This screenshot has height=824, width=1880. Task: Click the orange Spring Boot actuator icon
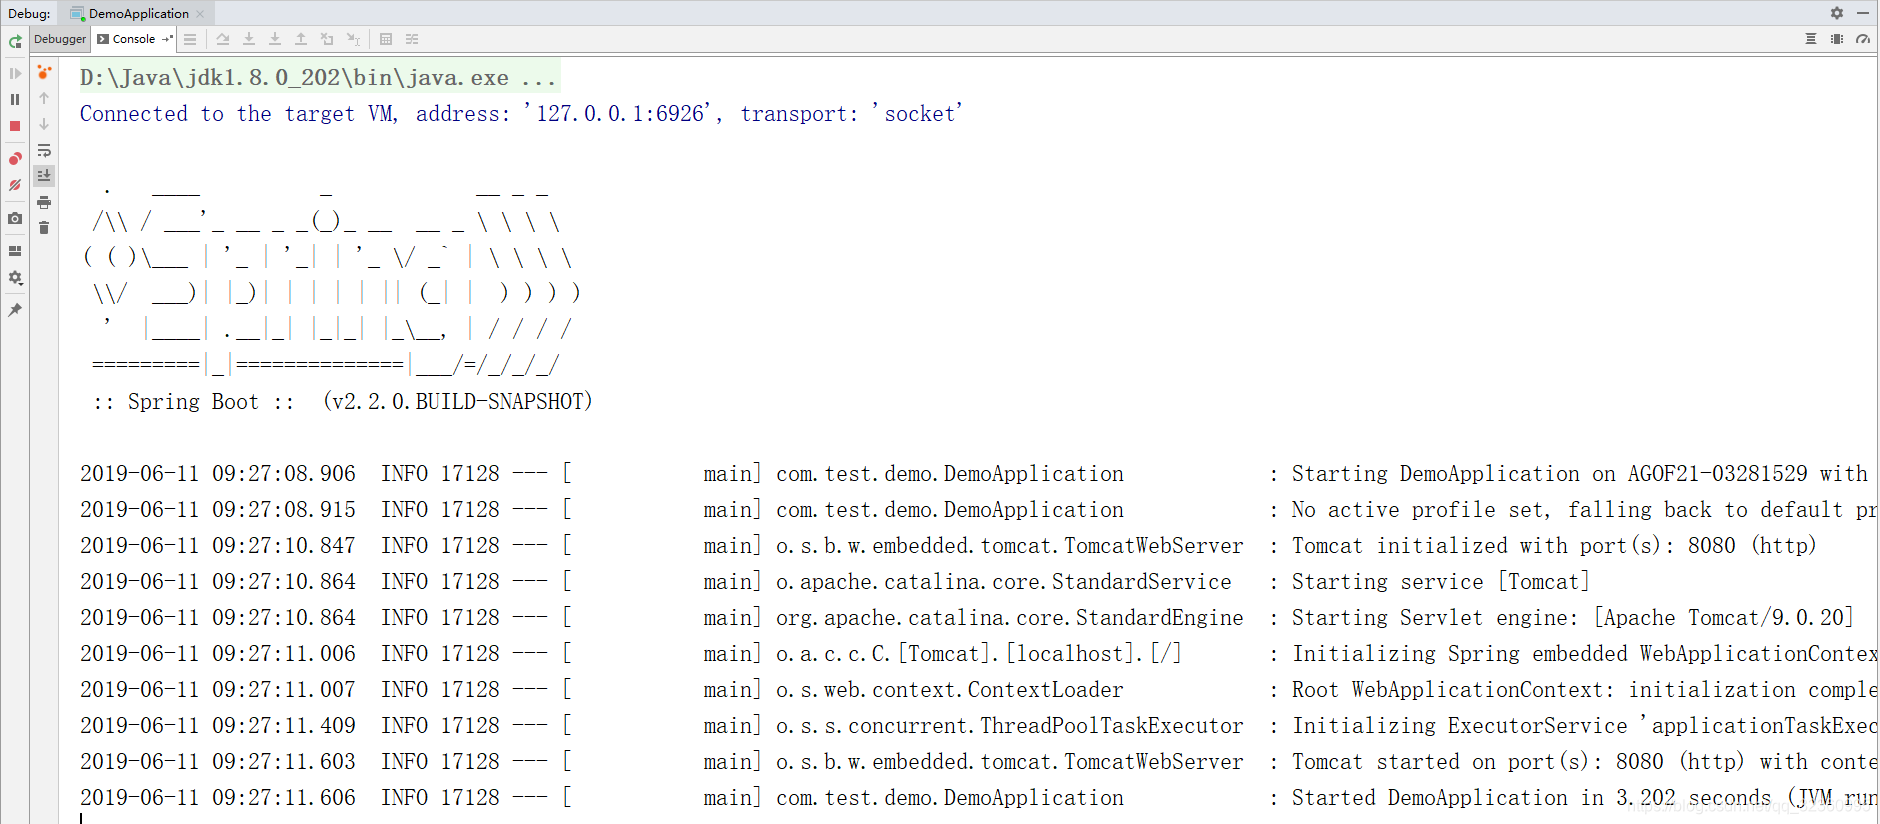[x=44, y=72]
